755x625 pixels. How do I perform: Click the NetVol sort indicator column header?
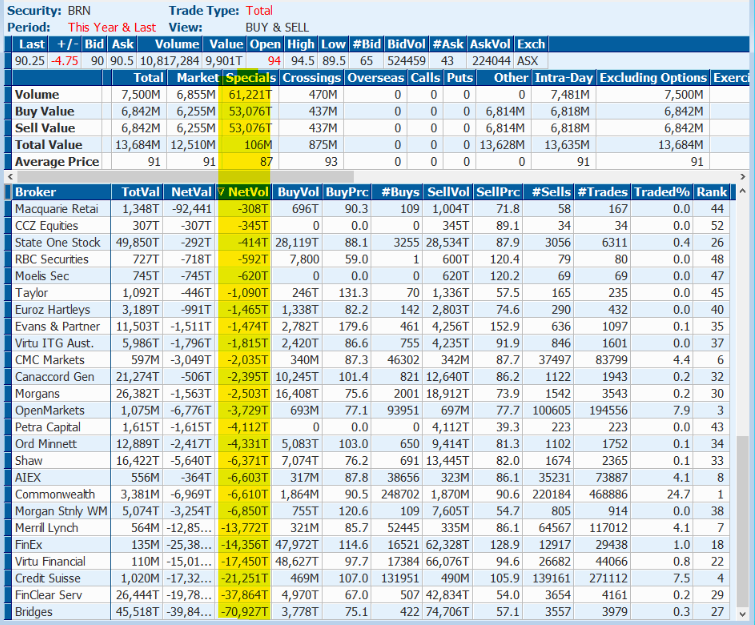click(244, 192)
